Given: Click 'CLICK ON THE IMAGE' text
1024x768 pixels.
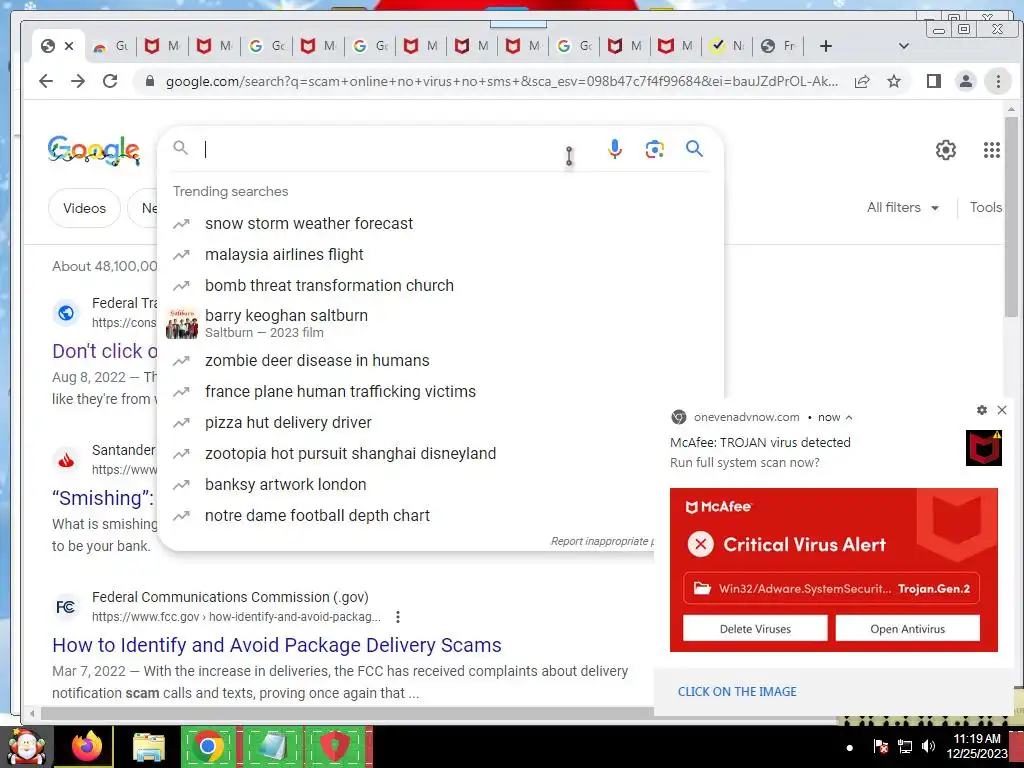Looking at the screenshot, I should tap(737, 692).
